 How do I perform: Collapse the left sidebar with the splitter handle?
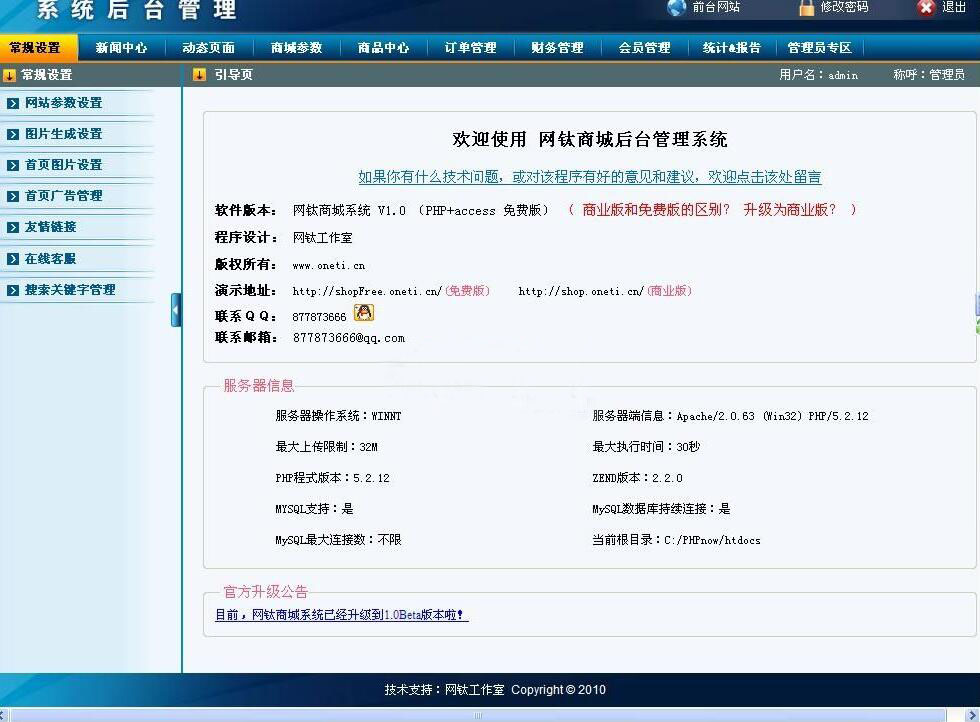[x=176, y=310]
